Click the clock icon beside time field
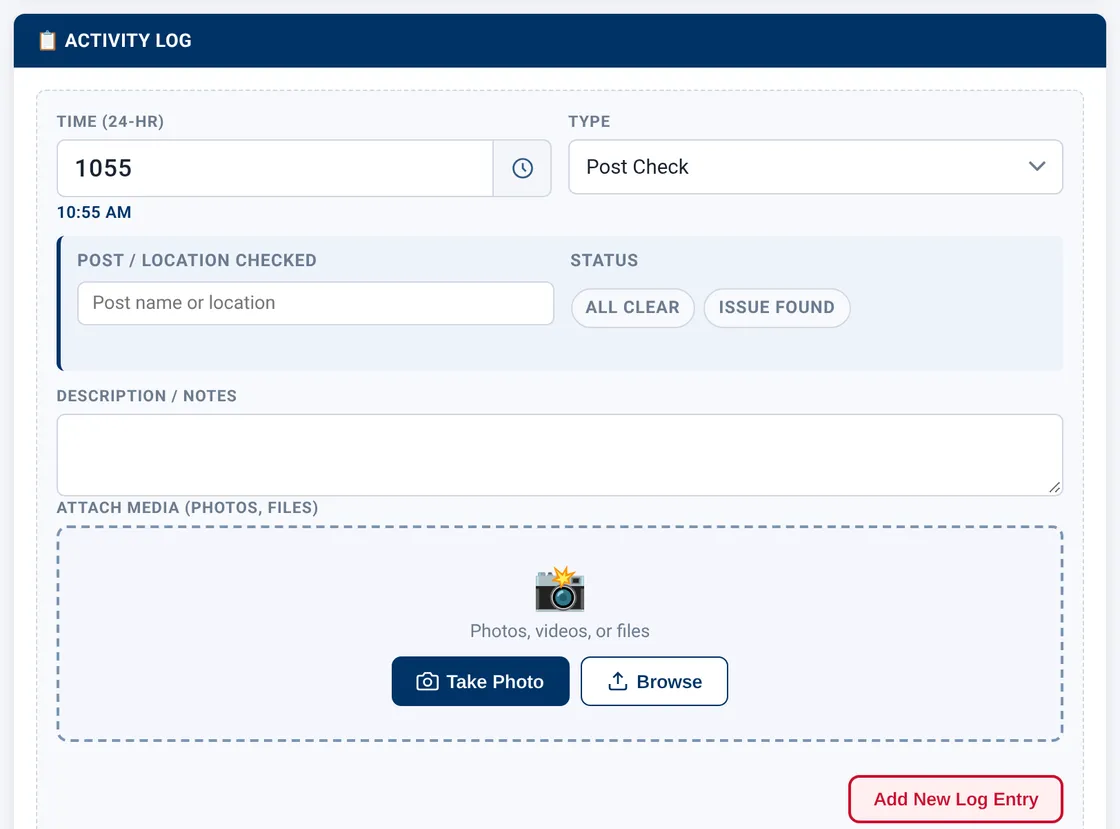The height and width of the screenshot is (829, 1120). coord(522,169)
